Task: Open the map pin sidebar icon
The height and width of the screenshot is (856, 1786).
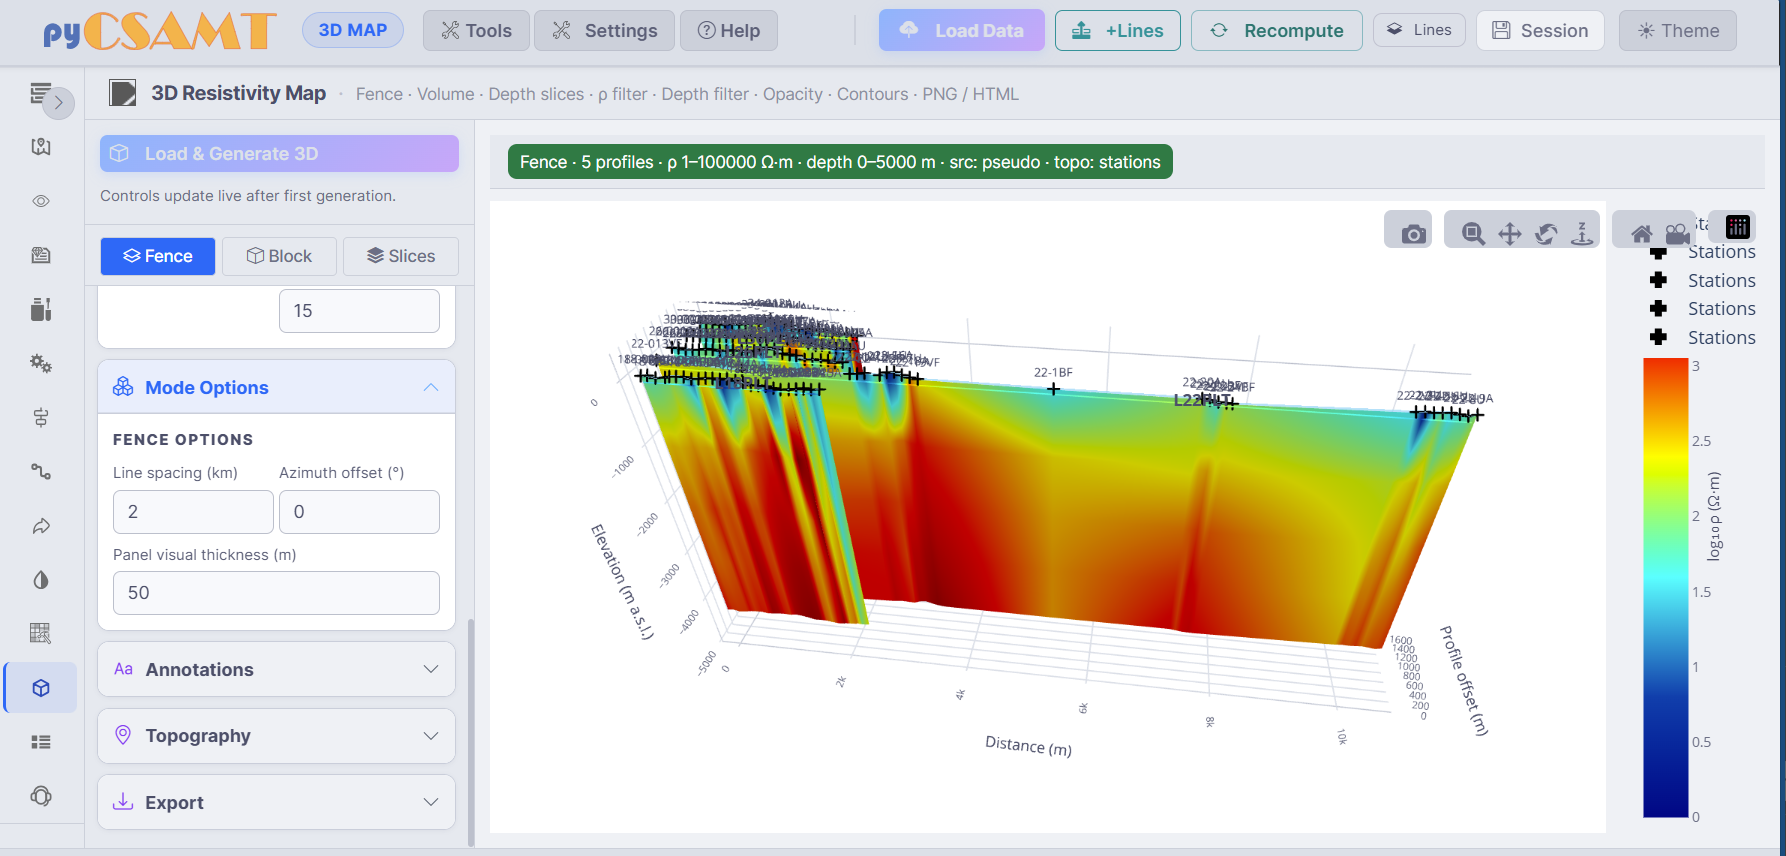Action: [x=41, y=147]
